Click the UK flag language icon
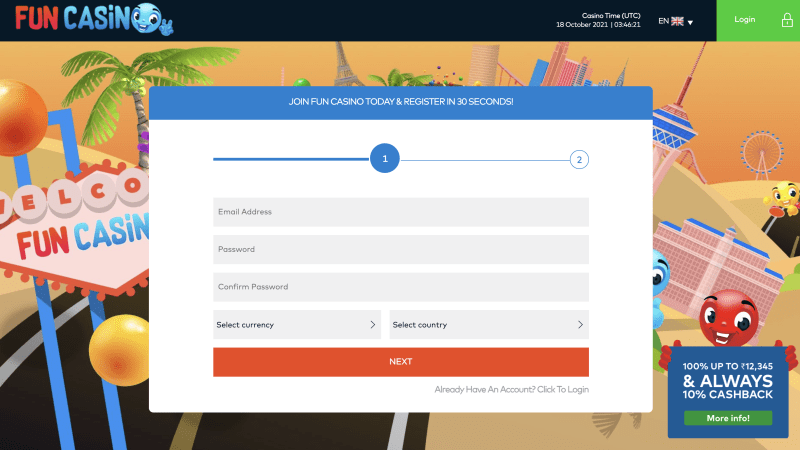This screenshot has width=800, height=450. 677,21
